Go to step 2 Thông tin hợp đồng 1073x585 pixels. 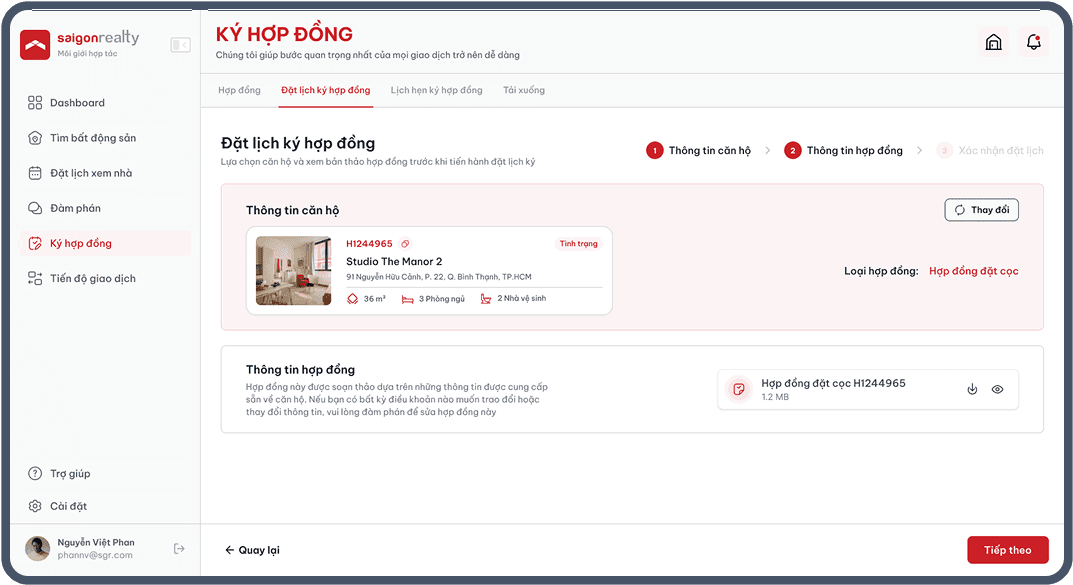844,151
